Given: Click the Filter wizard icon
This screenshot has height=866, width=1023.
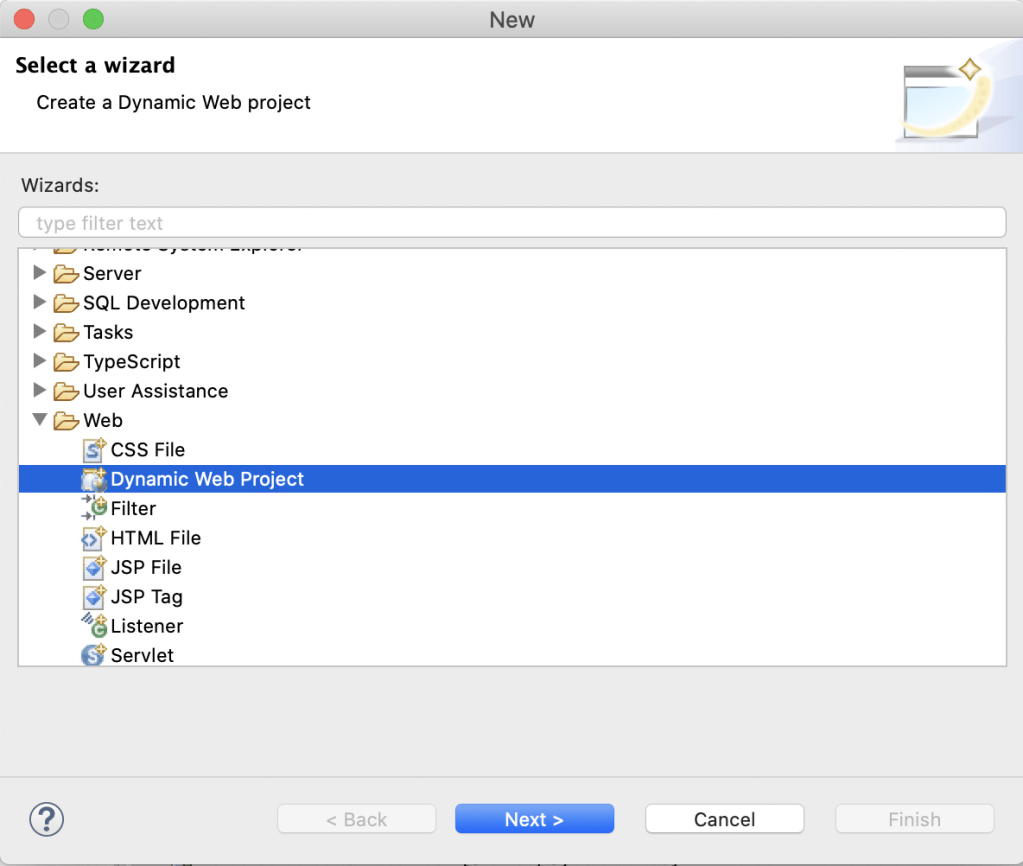Looking at the screenshot, I should click(94, 508).
